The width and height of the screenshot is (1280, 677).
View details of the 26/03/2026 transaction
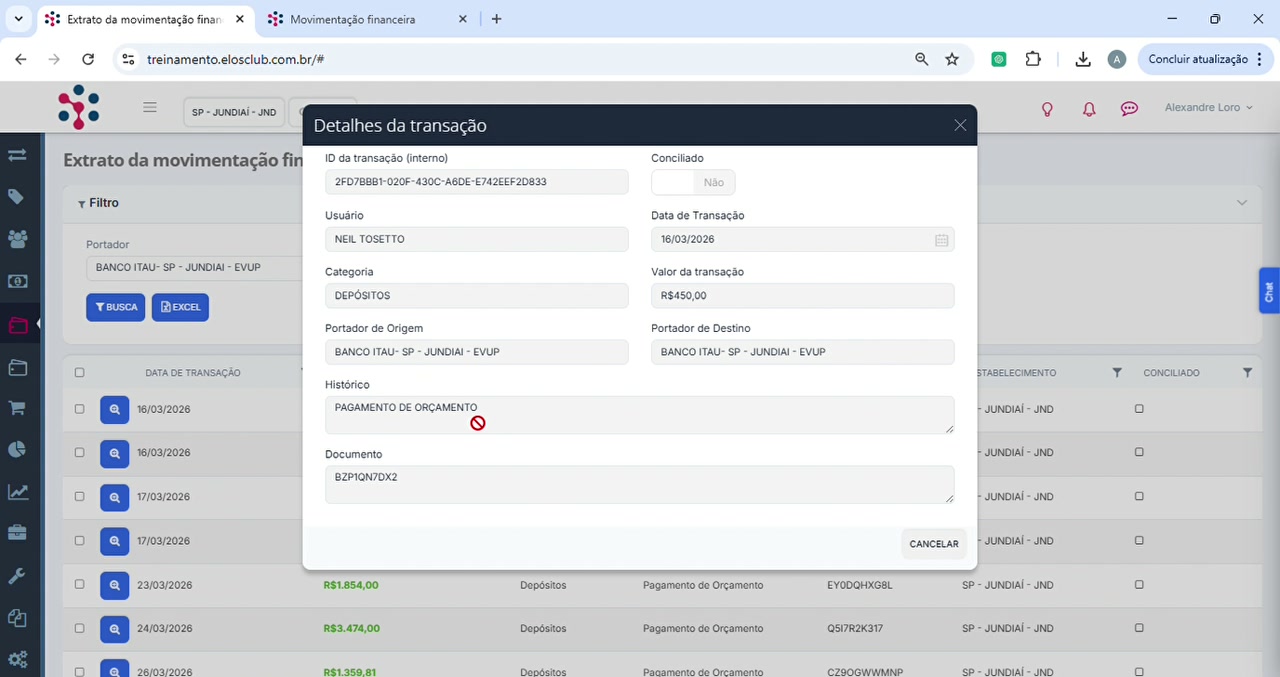pyautogui.click(x=115, y=669)
